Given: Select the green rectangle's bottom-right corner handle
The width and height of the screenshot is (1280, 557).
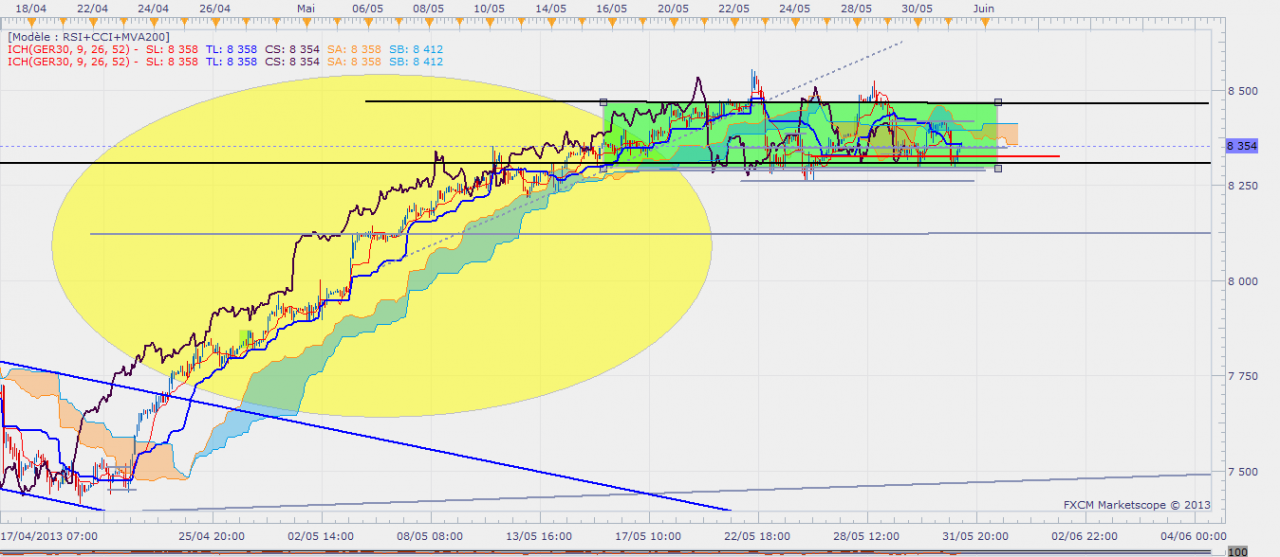Looking at the screenshot, I should pyautogui.click(x=999, y=168).
